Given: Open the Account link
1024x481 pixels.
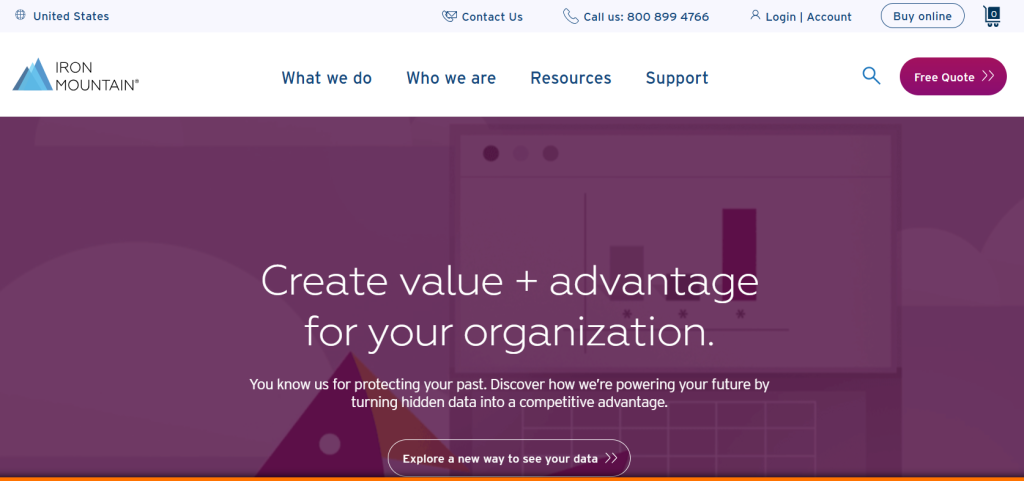Looking at the screenshot, I should [x=829, y=17].
